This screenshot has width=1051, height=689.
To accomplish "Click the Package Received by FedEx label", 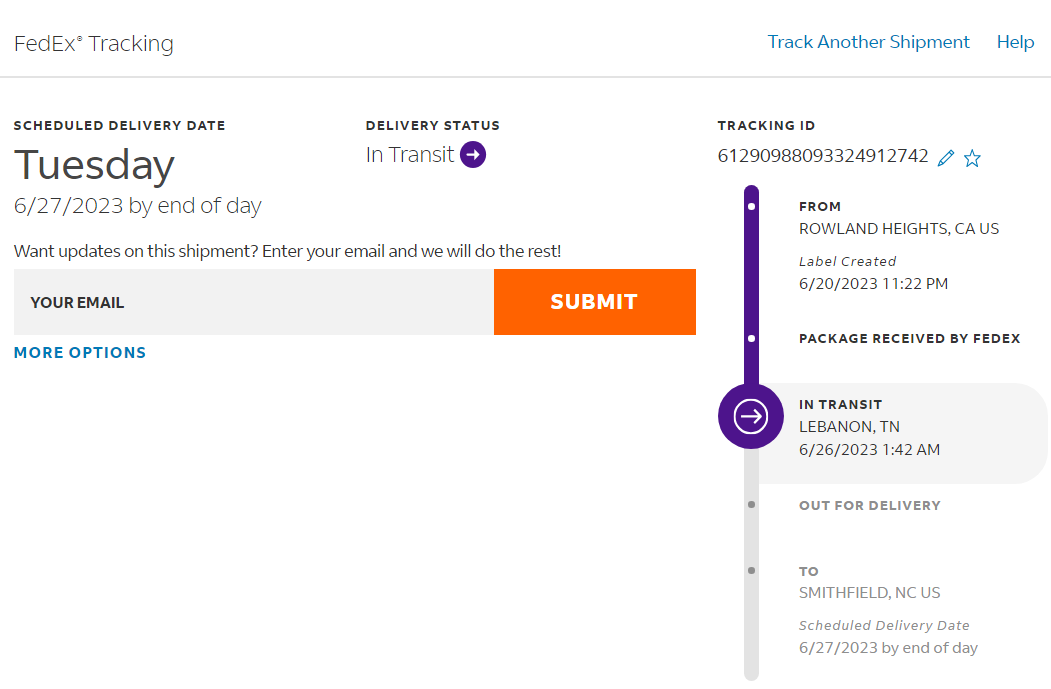I will pyautogui.click(x=909, y=339).
